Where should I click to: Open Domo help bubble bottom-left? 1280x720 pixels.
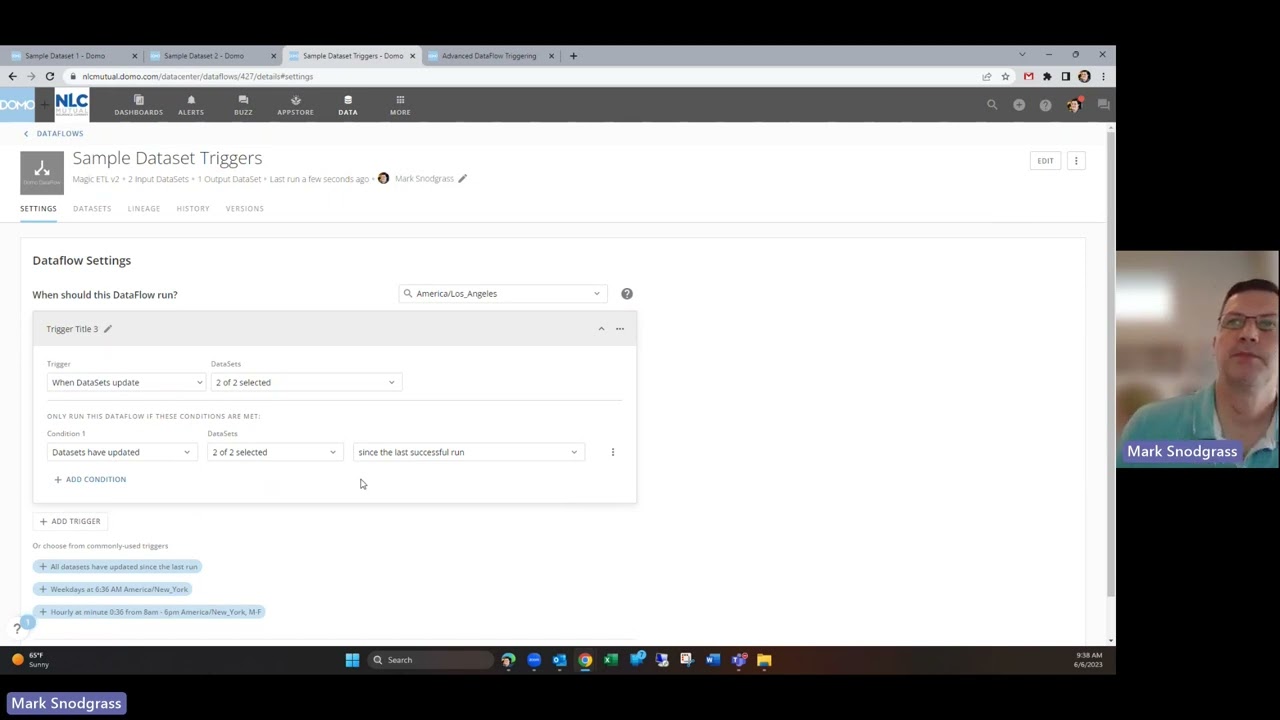click(x=18, y=628)
